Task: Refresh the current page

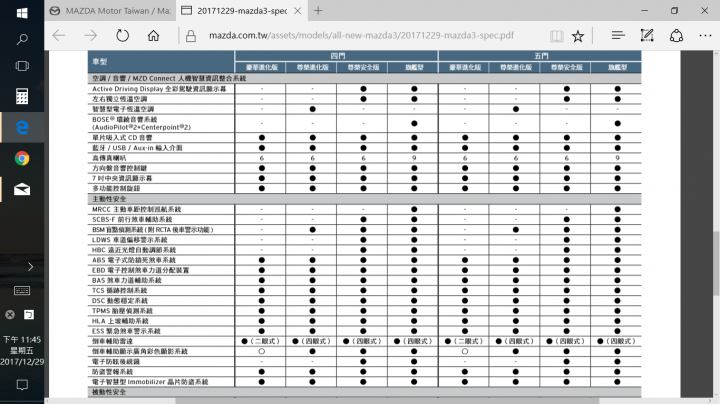Action: pyautogui.click(x=122, y=35)
